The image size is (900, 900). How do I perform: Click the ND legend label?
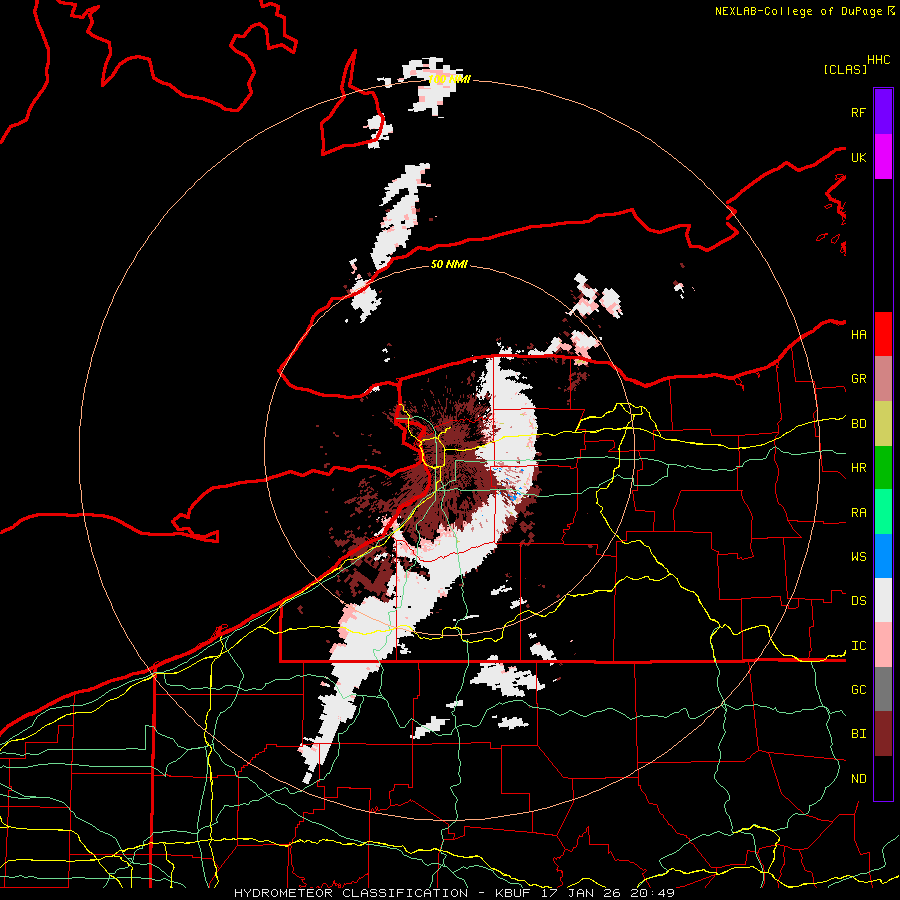(x=858, y=779)
